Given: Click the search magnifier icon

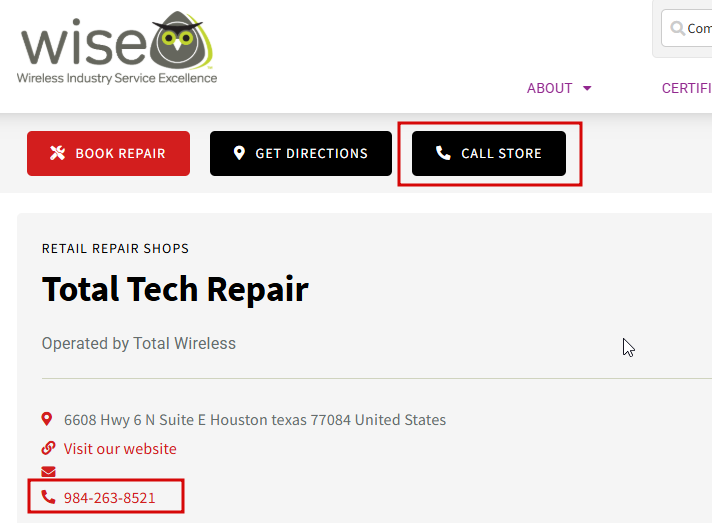Looking at the screenshot, I should pyautogui.click(x=677, y=28).
